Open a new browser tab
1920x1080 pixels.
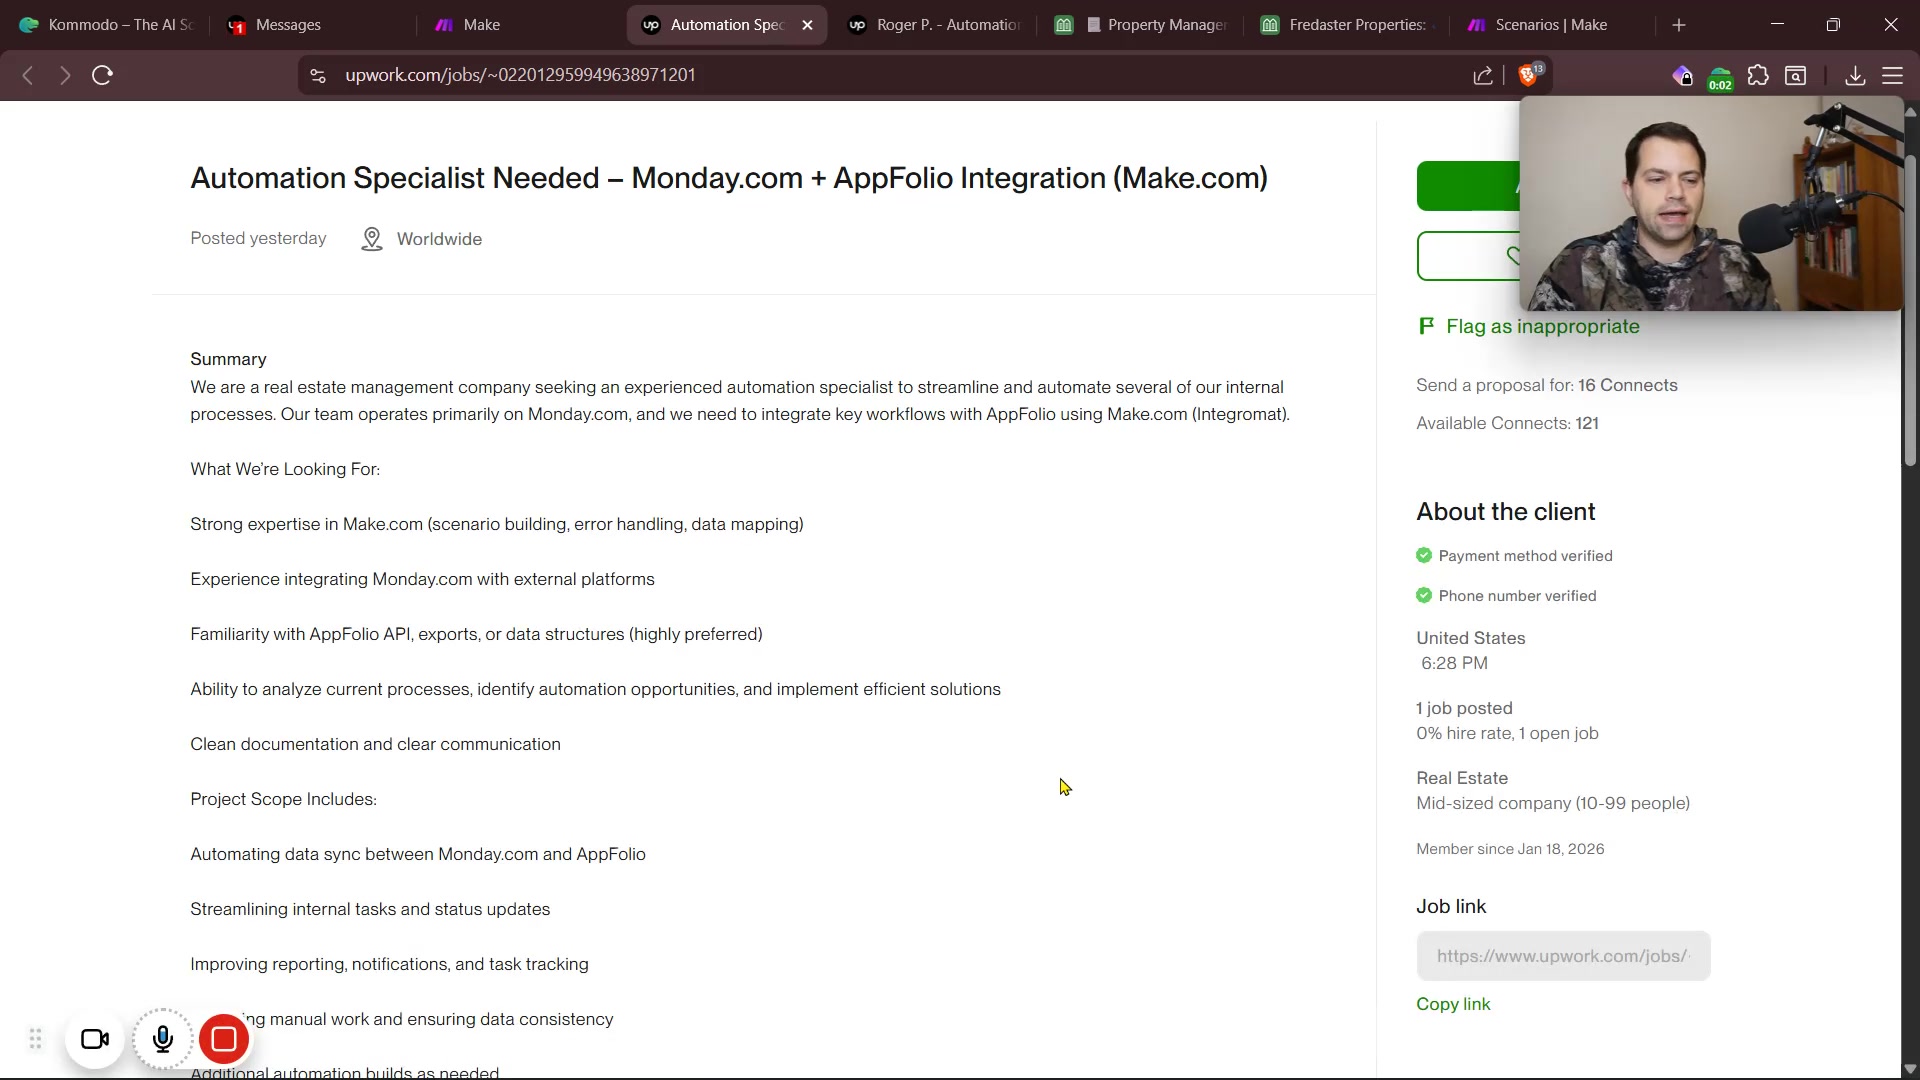tap(1679, 25)
